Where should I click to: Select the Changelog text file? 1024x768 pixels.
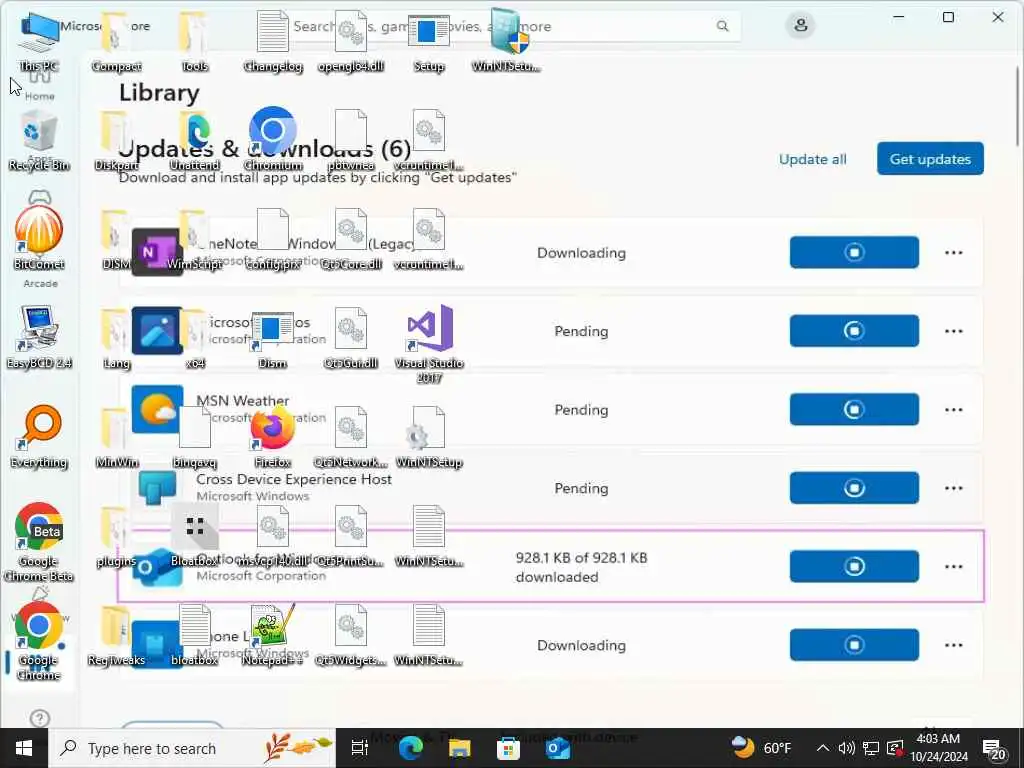tap(273, 40)
